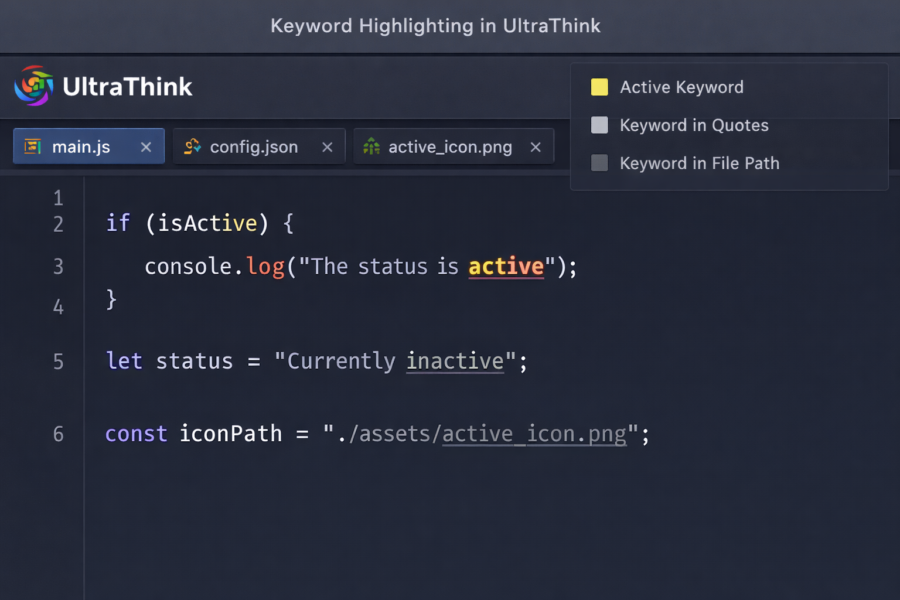Screen dimensions: 900x600
Task: Select the Keyword in Quotes legend label
Action: click(694, 125)
